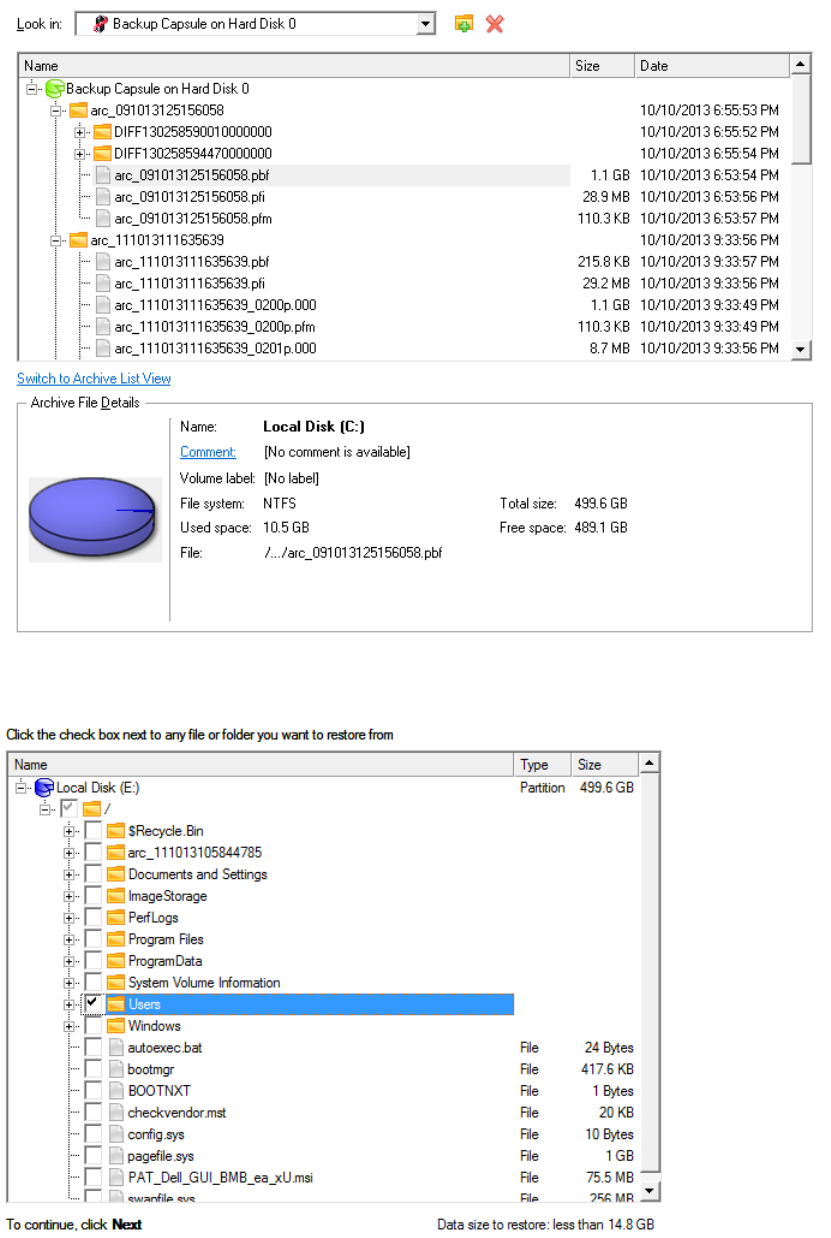Check the bootmgr file checkbox
The height and width of the screenshot is (1238, 831).
[x=93, y=1069]
